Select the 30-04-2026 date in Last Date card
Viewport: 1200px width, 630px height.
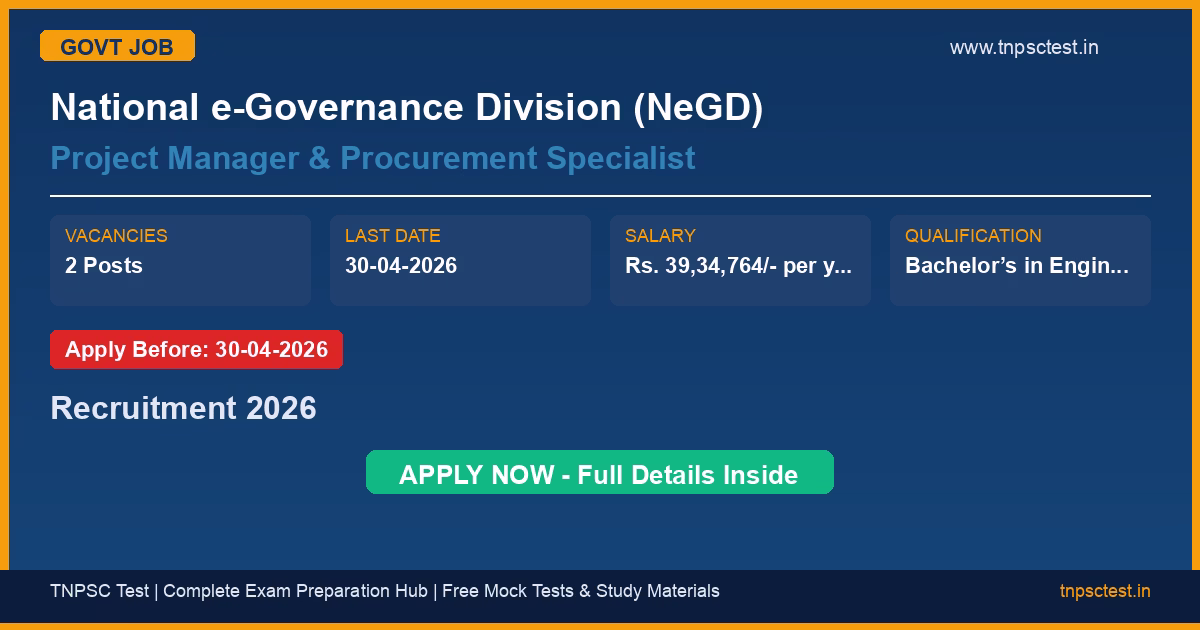coord(400,265)
